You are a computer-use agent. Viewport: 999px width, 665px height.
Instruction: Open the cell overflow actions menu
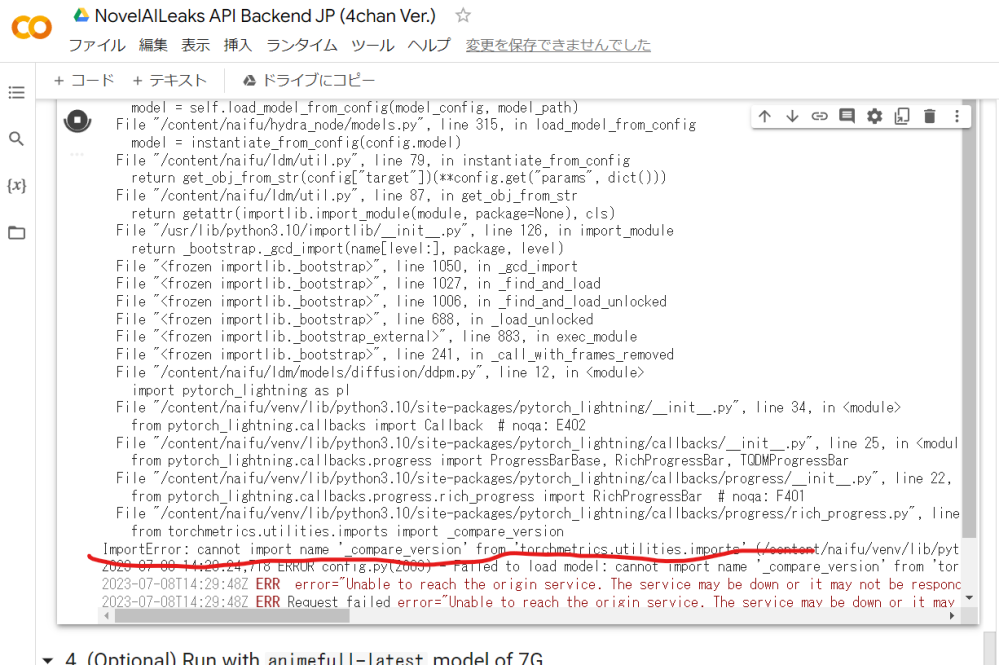point(956,116)
